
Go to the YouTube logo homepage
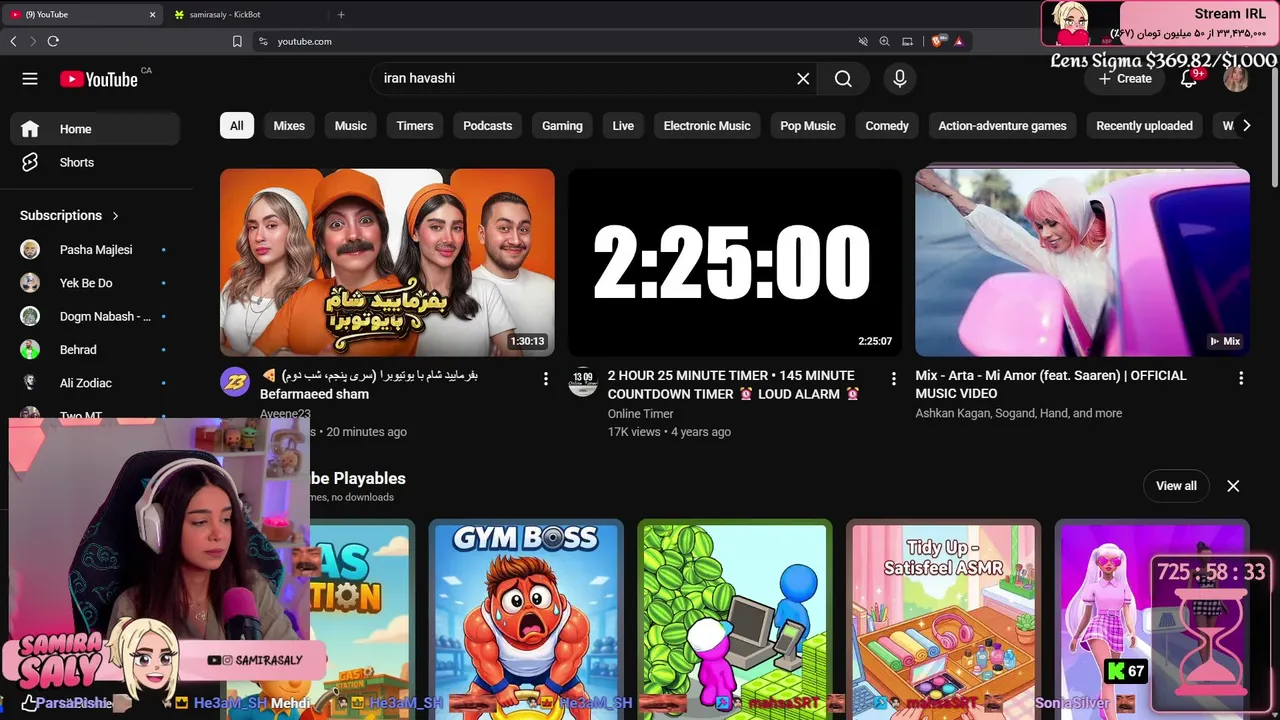[98, 79]
